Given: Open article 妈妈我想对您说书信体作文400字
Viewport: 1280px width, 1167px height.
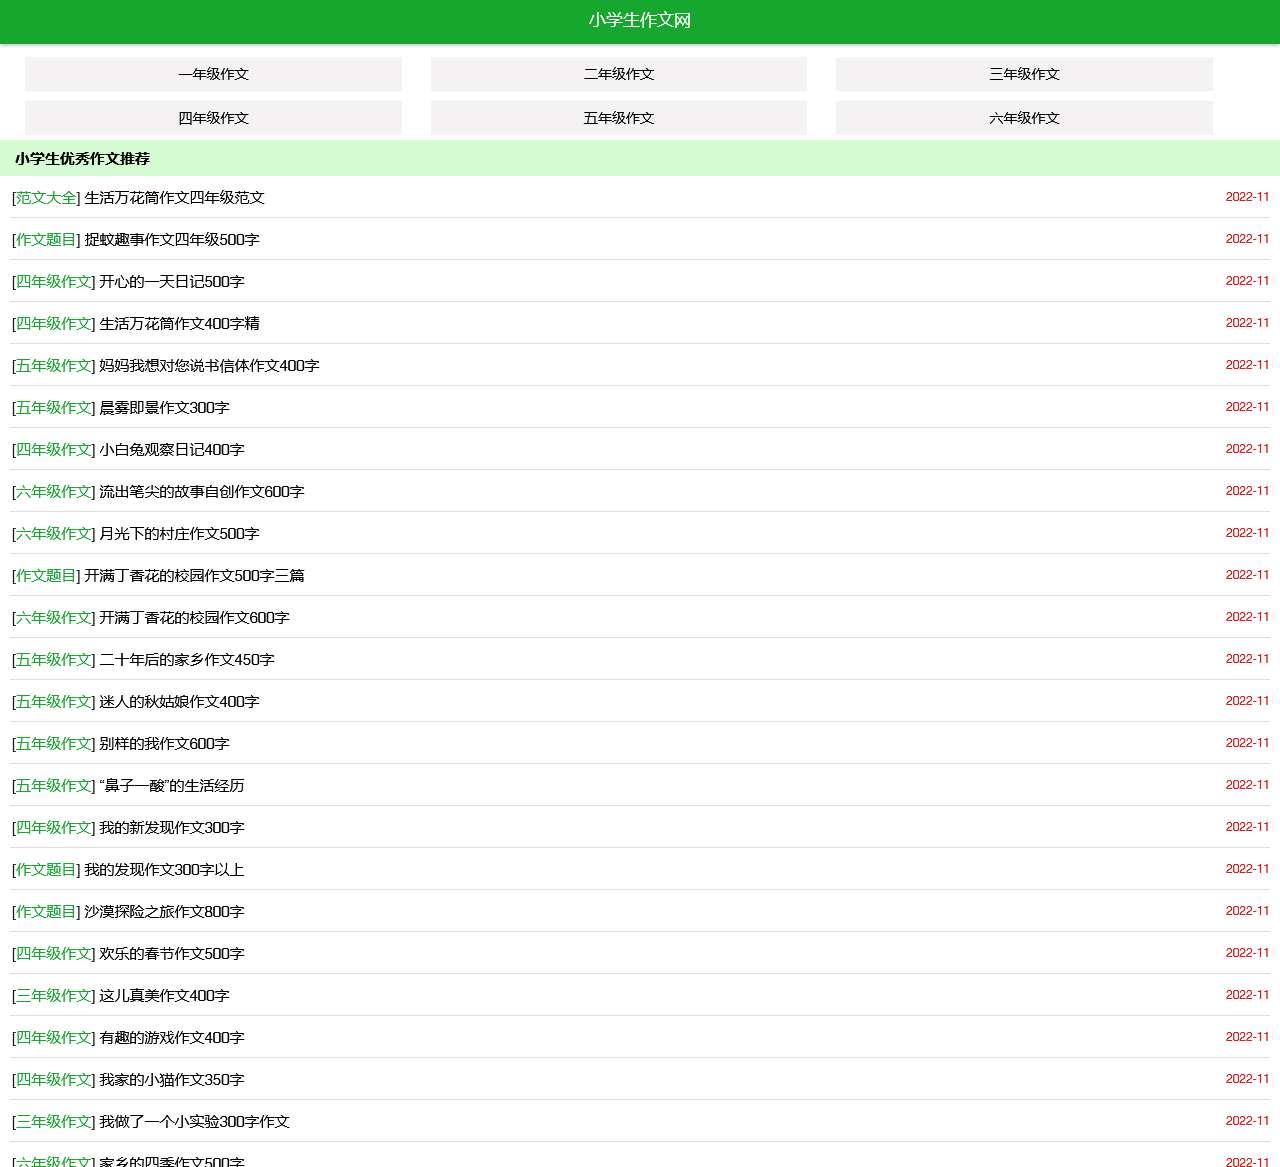Looking at the screenshot, I should coord(209,366).
